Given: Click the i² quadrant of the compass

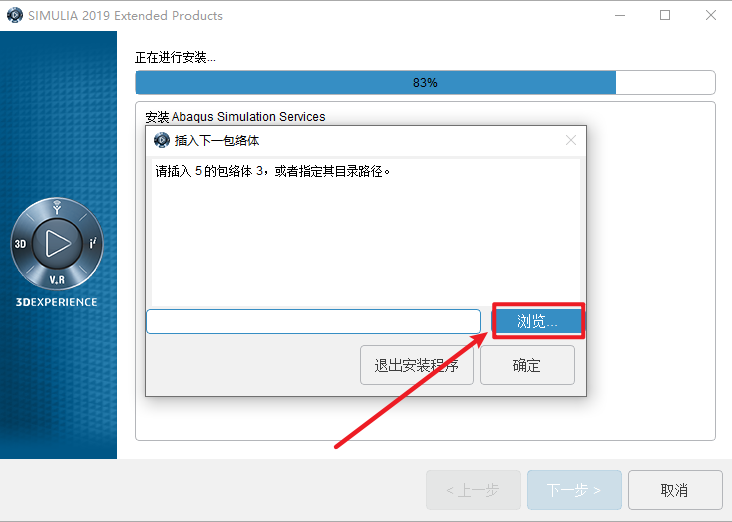Looking at the screenshot, I should pos(93,243).
